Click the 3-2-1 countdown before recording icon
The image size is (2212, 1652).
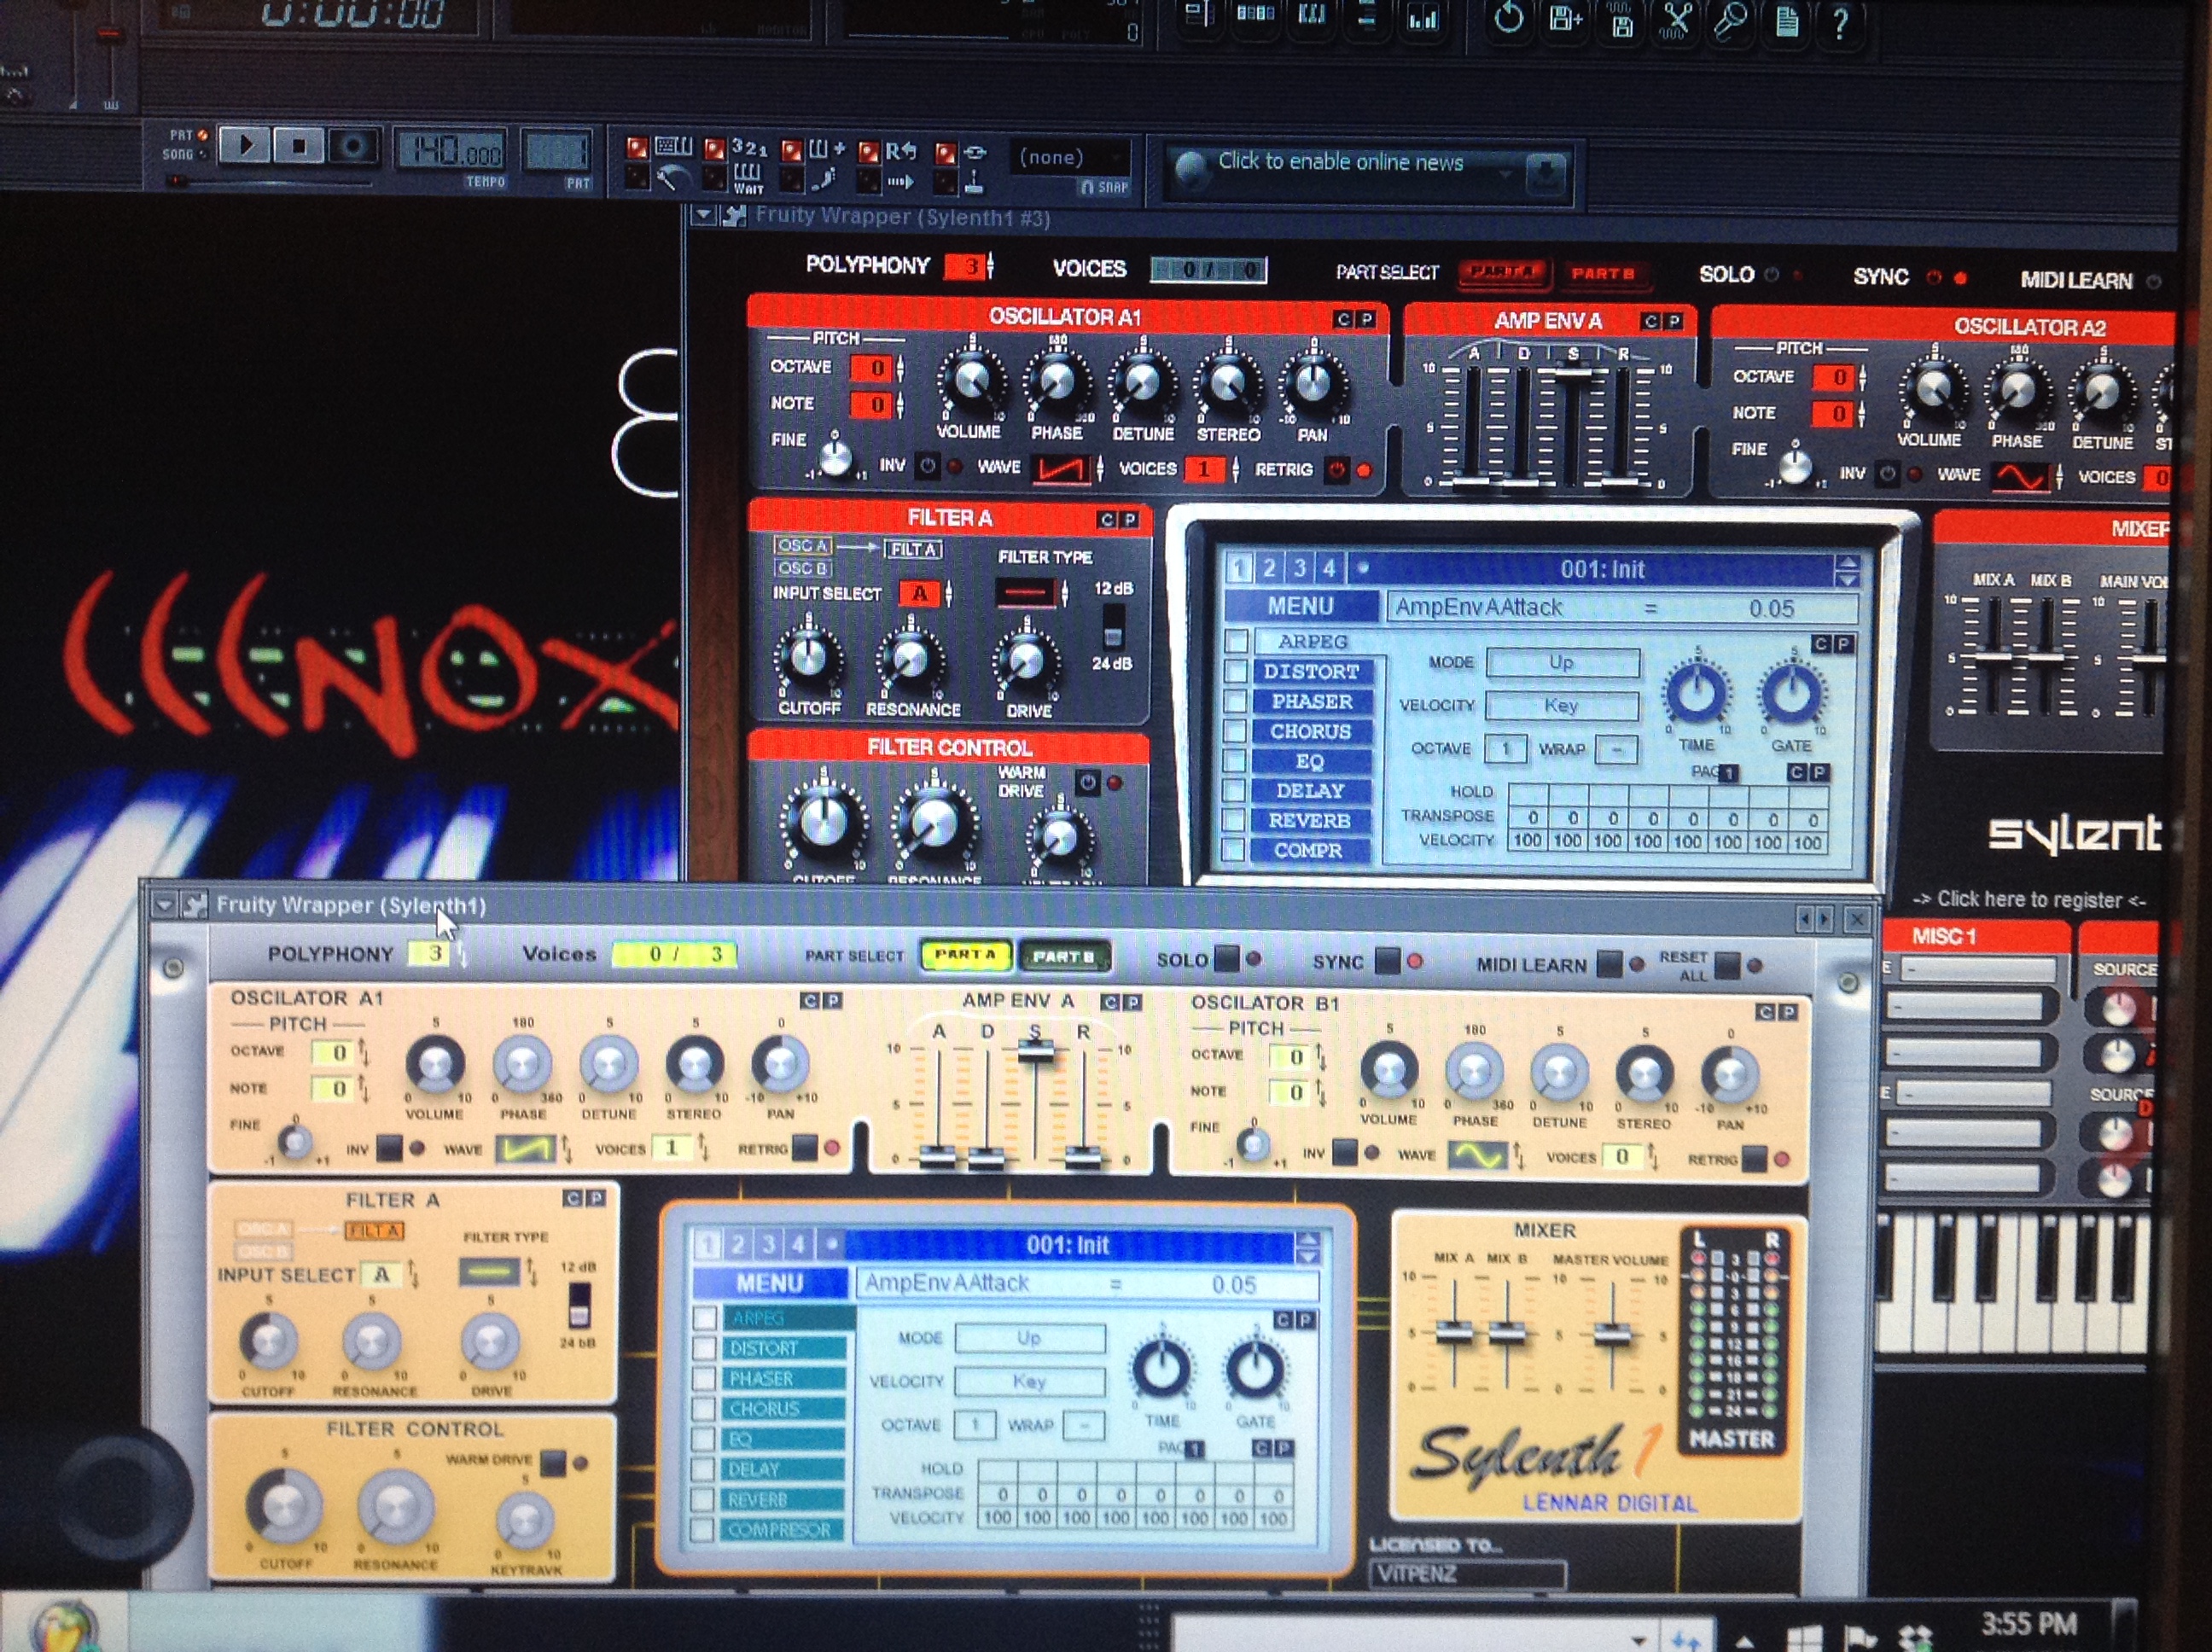pyautogui.click(x=749, y=149)
